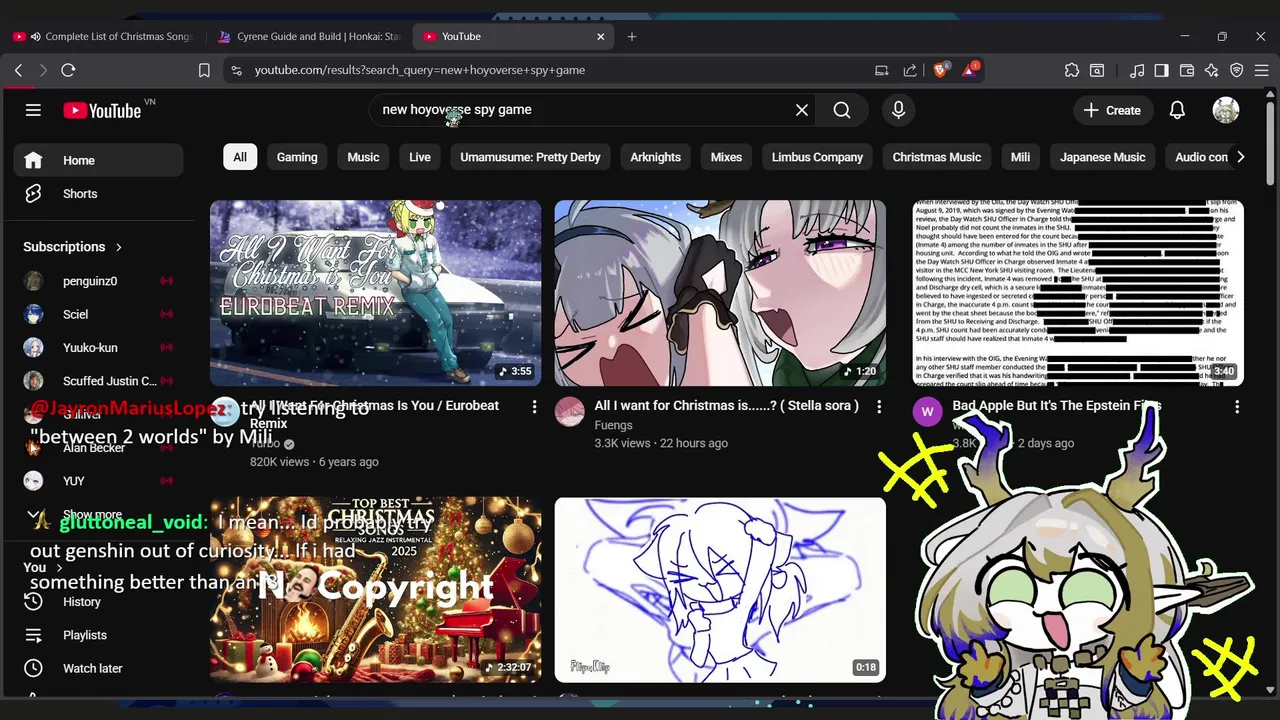Open the Picture-in-Picture address bar icon

pyautogui.click(x=881, y=70)
